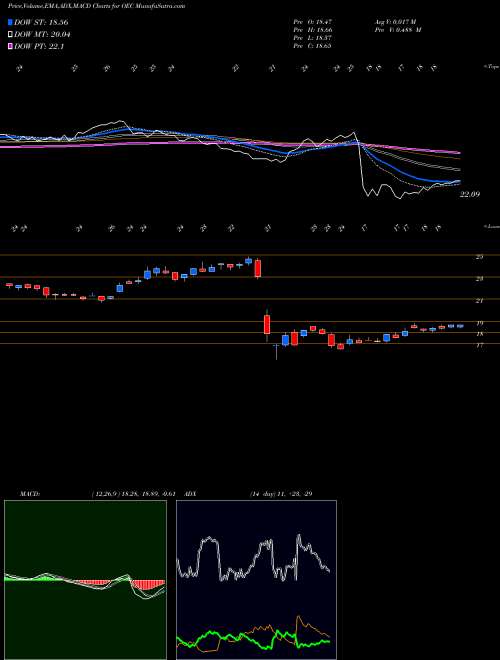Image resolution: width=500 pixels, height=660 pixels.
Task: Click the ADX panel title
Action: [191, 493]
